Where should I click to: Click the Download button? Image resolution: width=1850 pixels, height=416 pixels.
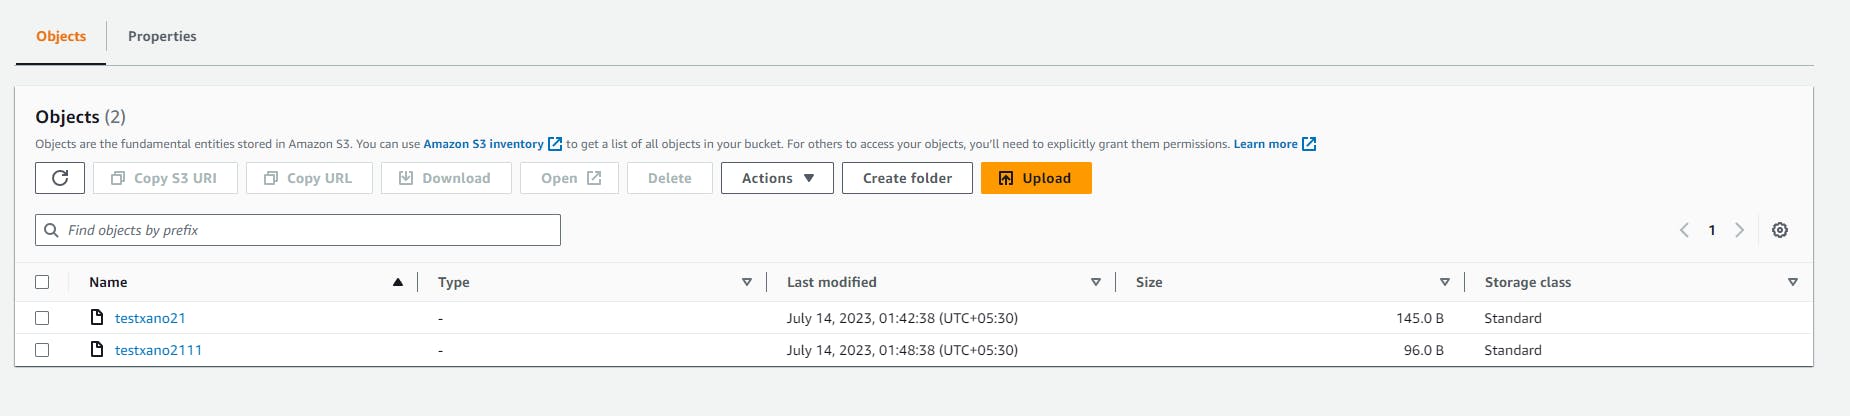[x=445, y=178]
